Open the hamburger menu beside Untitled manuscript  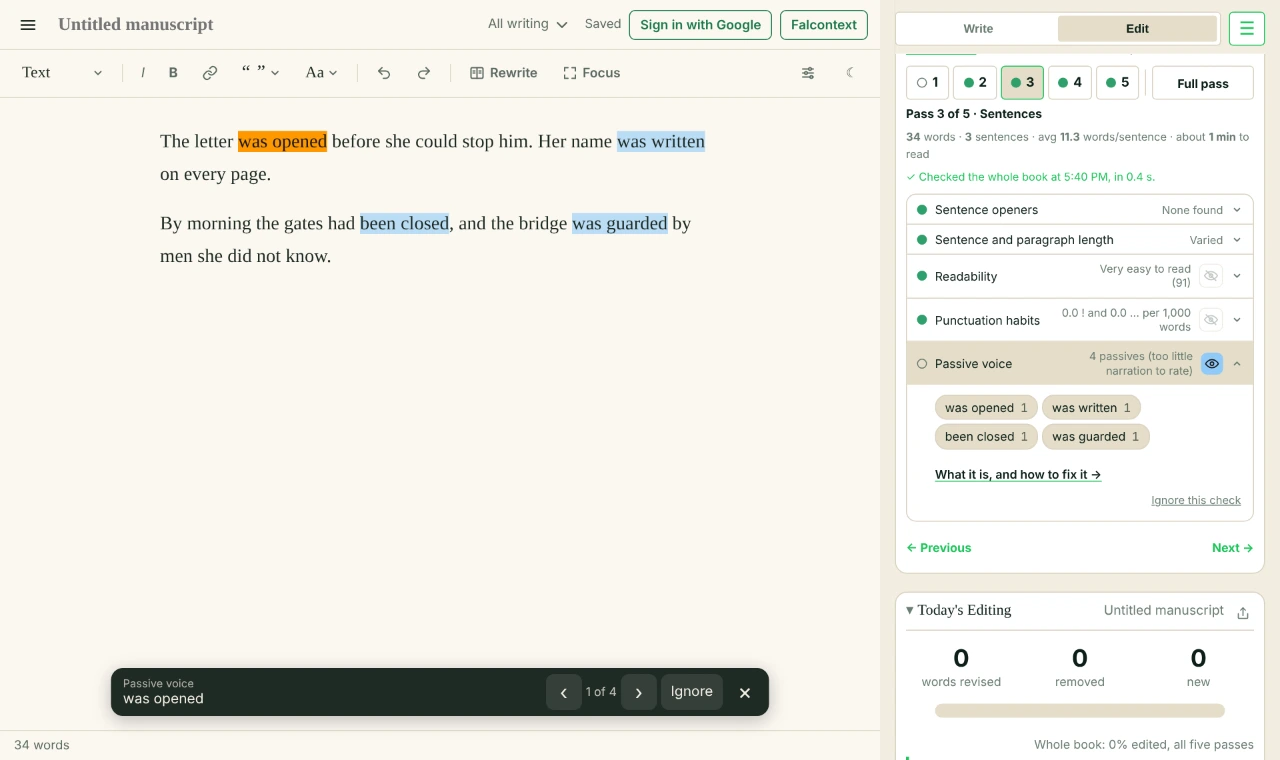point(28,25)
